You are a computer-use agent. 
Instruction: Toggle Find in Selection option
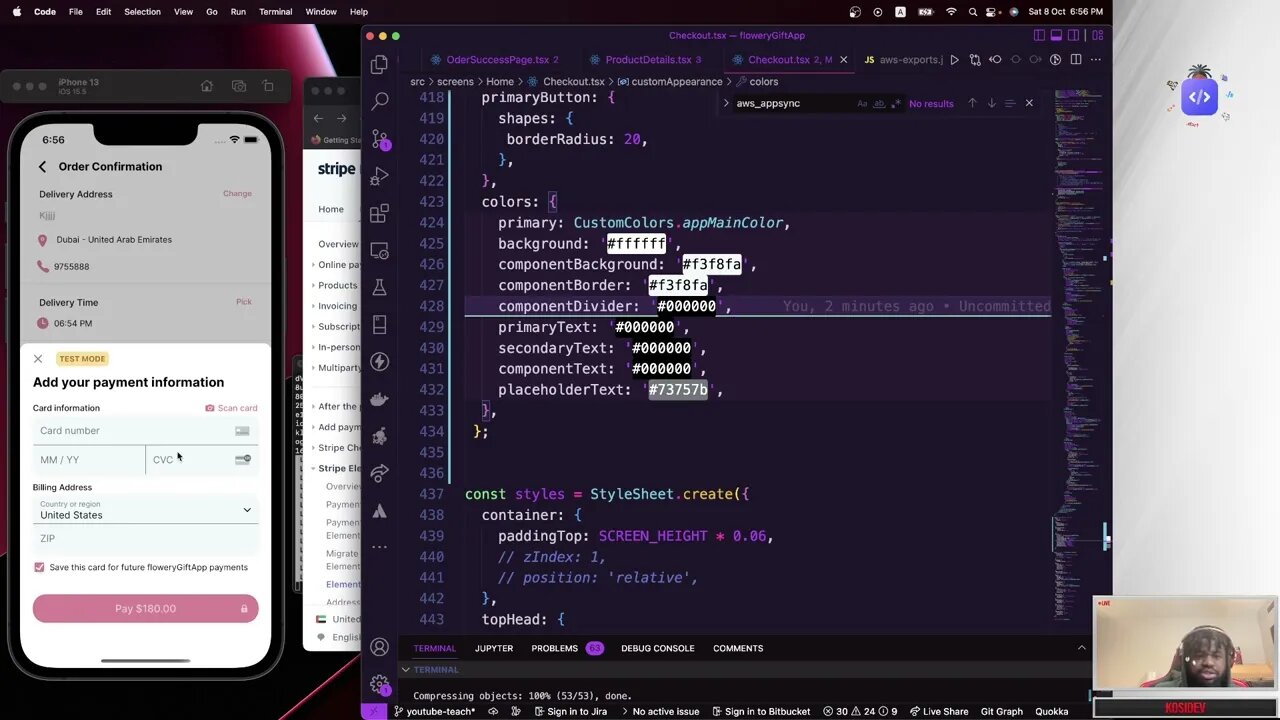pos(1010,103)
